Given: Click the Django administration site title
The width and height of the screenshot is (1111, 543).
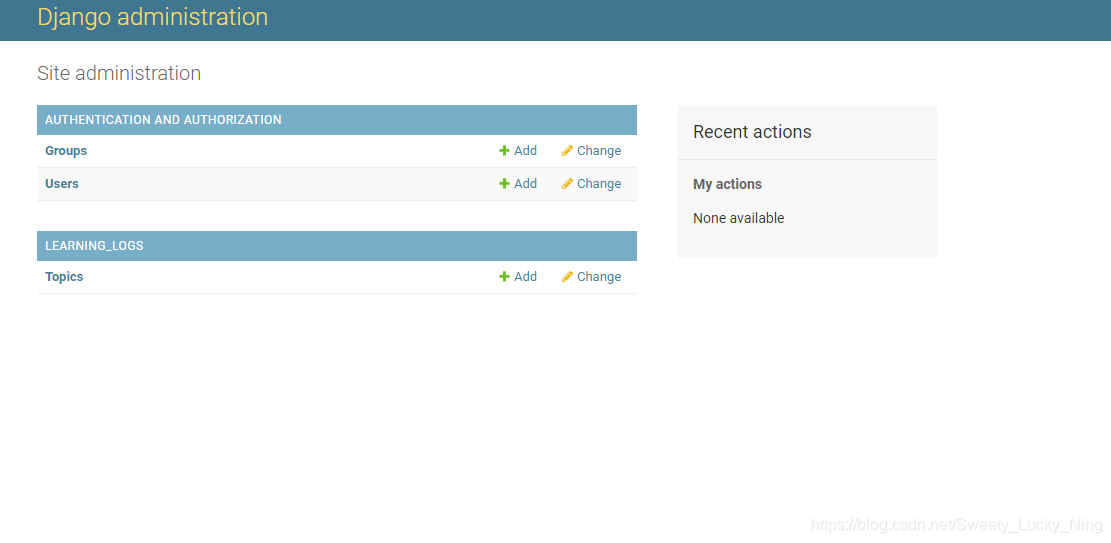Looking at the screenshot, I should tap(152, 17).
